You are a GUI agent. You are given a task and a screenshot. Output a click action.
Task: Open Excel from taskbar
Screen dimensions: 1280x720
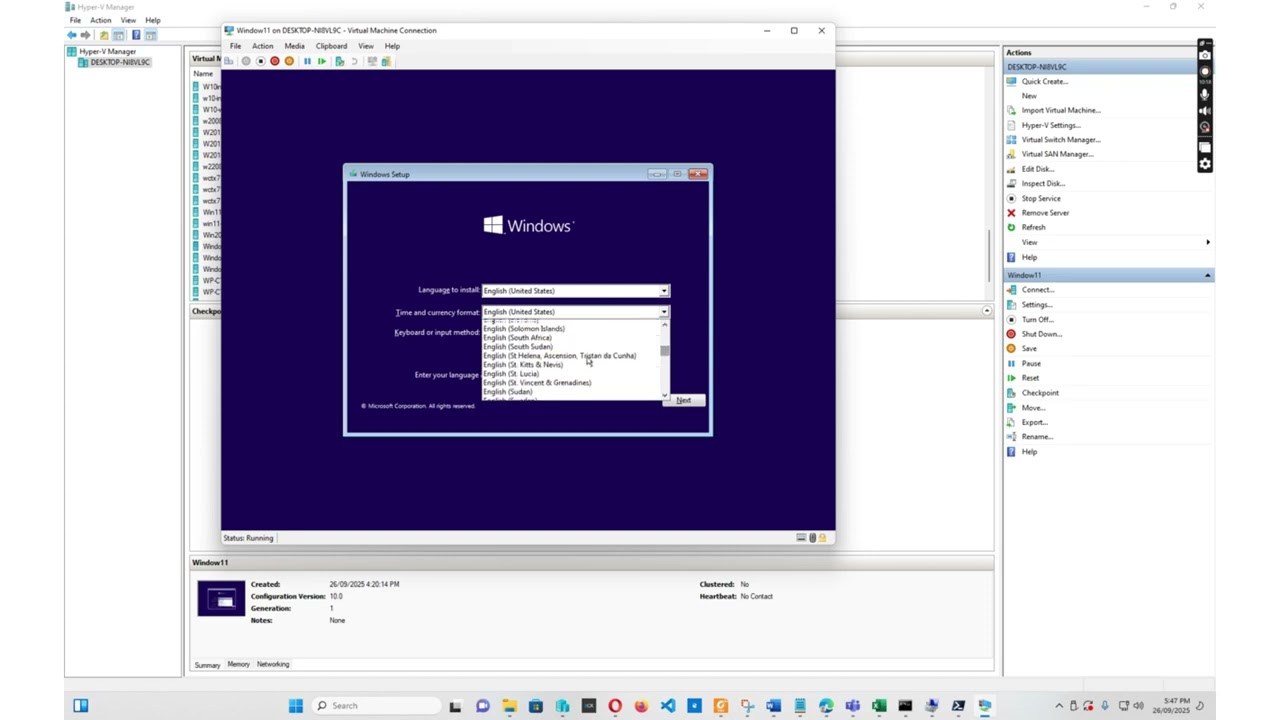879,706
